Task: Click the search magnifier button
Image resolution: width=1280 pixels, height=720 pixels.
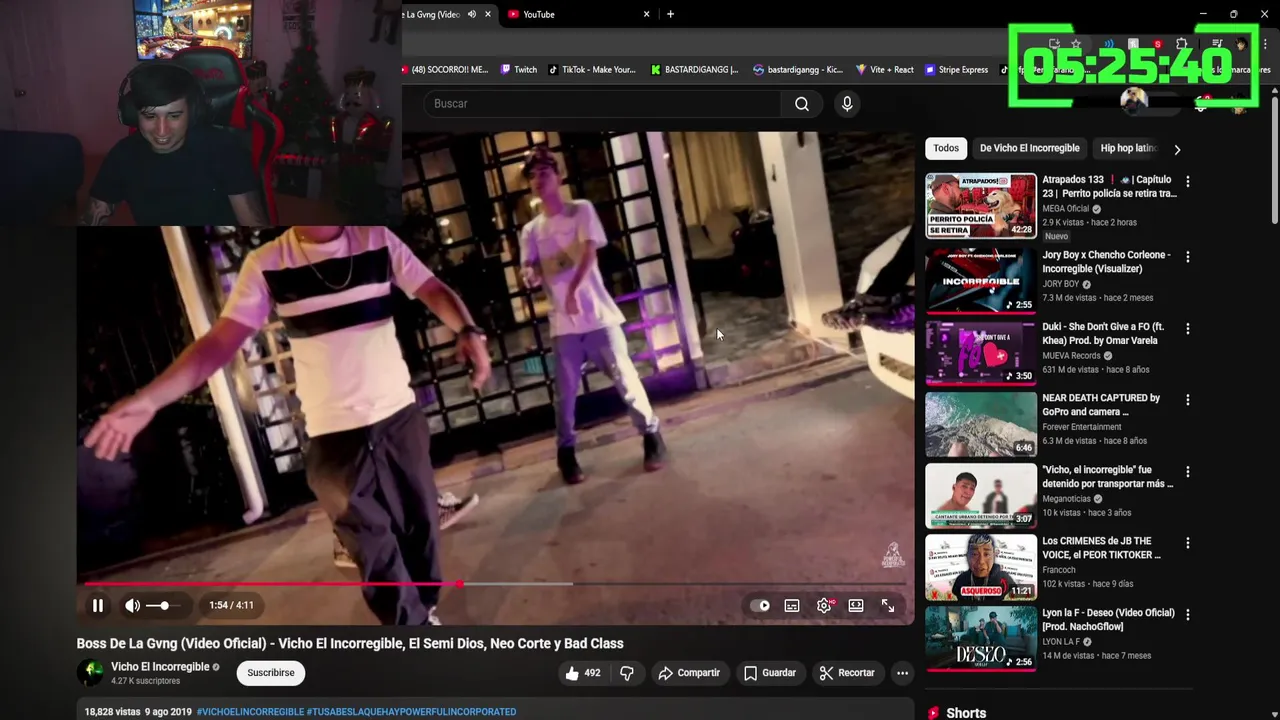Action: 802,104
